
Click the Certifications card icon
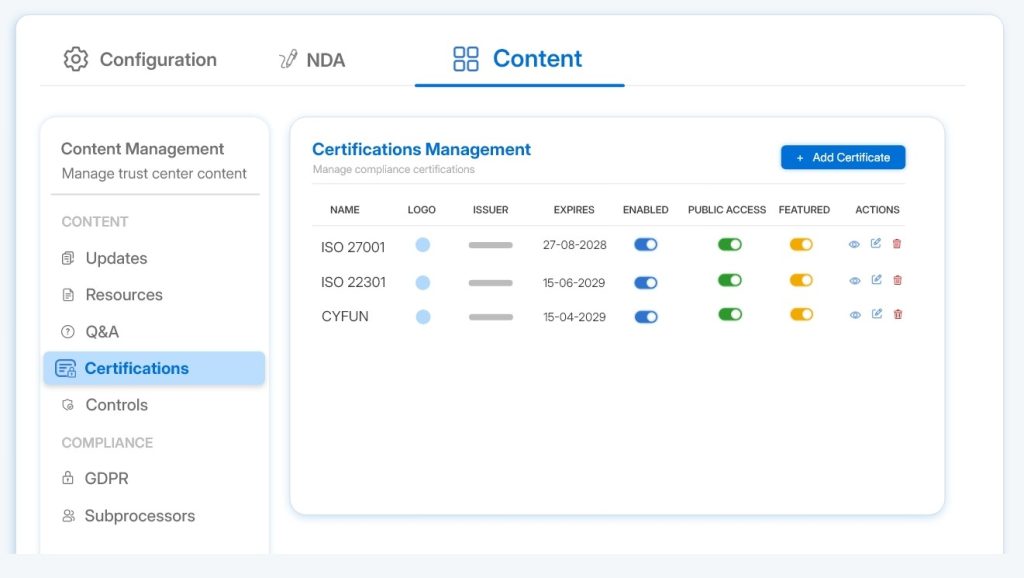[x=65, y=368]
